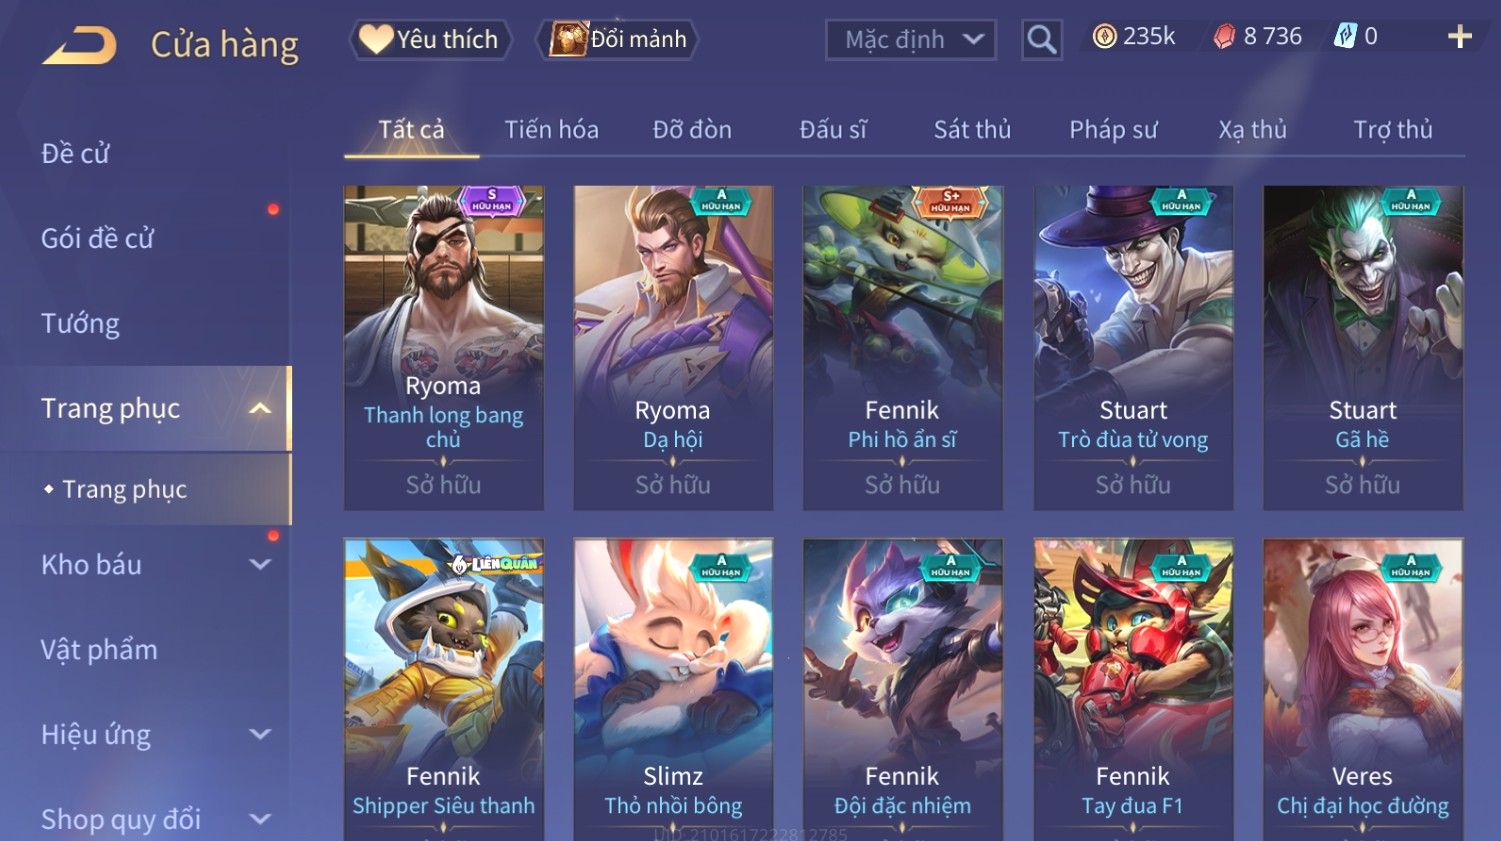1501x841 pixels.
Task: Select Slimz Thỏ nhồi bông skin card
Action: 673,689
